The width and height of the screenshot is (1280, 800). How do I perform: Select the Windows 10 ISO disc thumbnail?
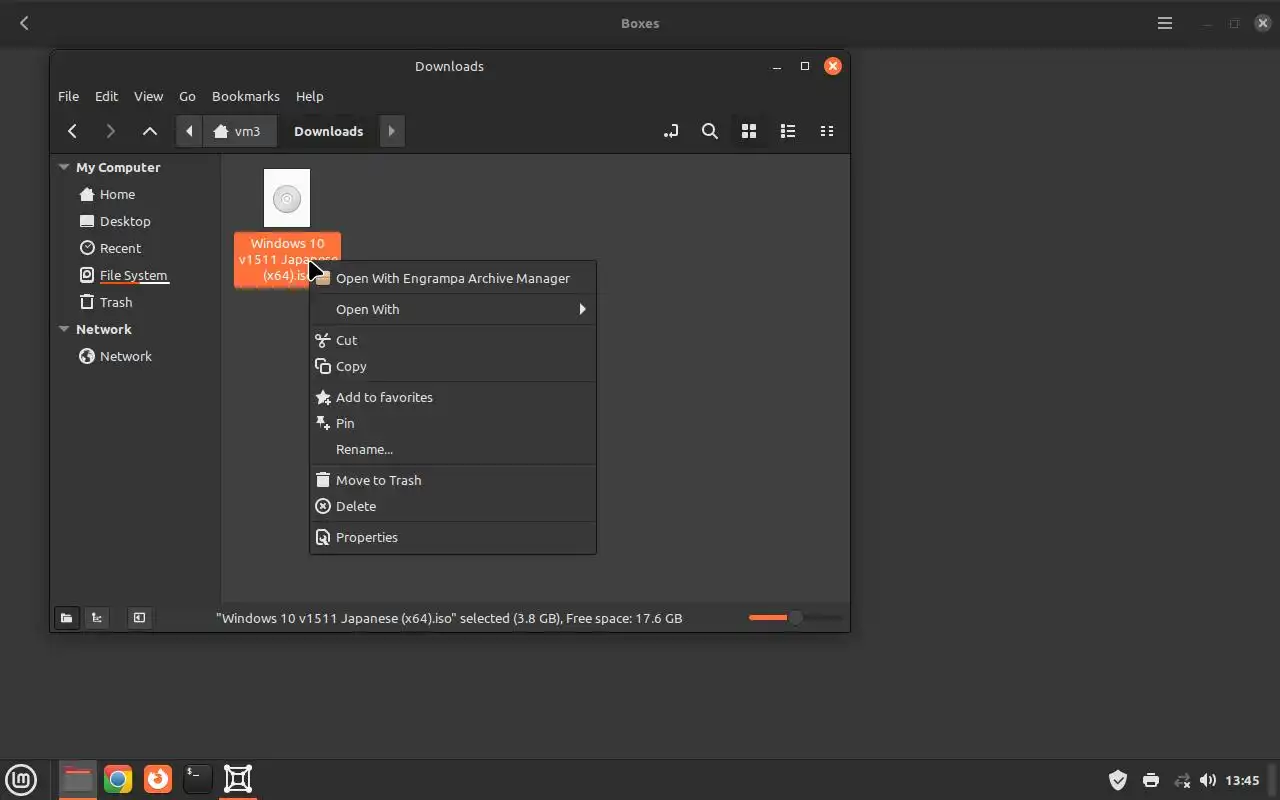[x=287, y=198]
